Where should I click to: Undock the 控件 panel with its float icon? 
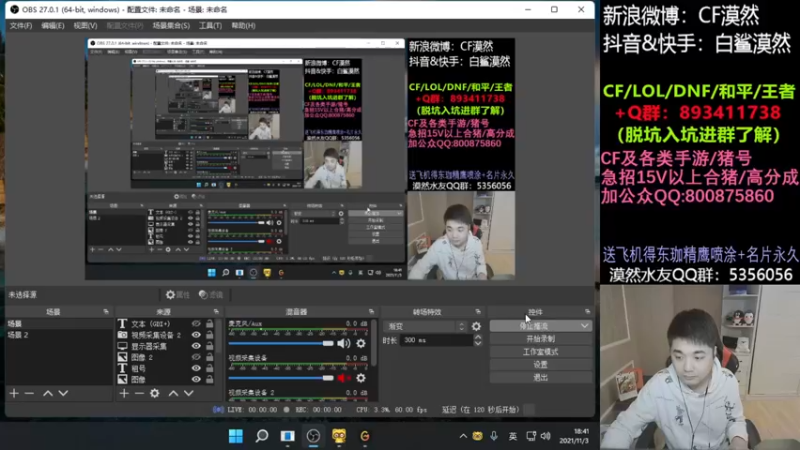pyautogui.click(x=588, y=311)
